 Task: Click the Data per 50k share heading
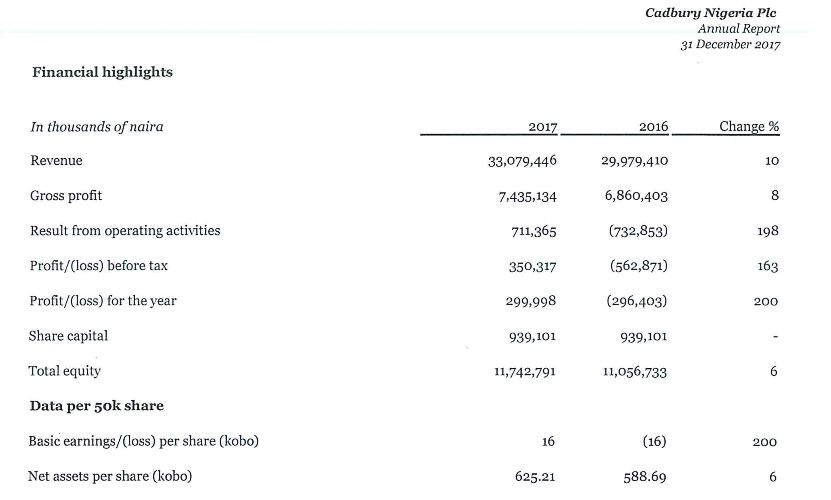point(96,406)
